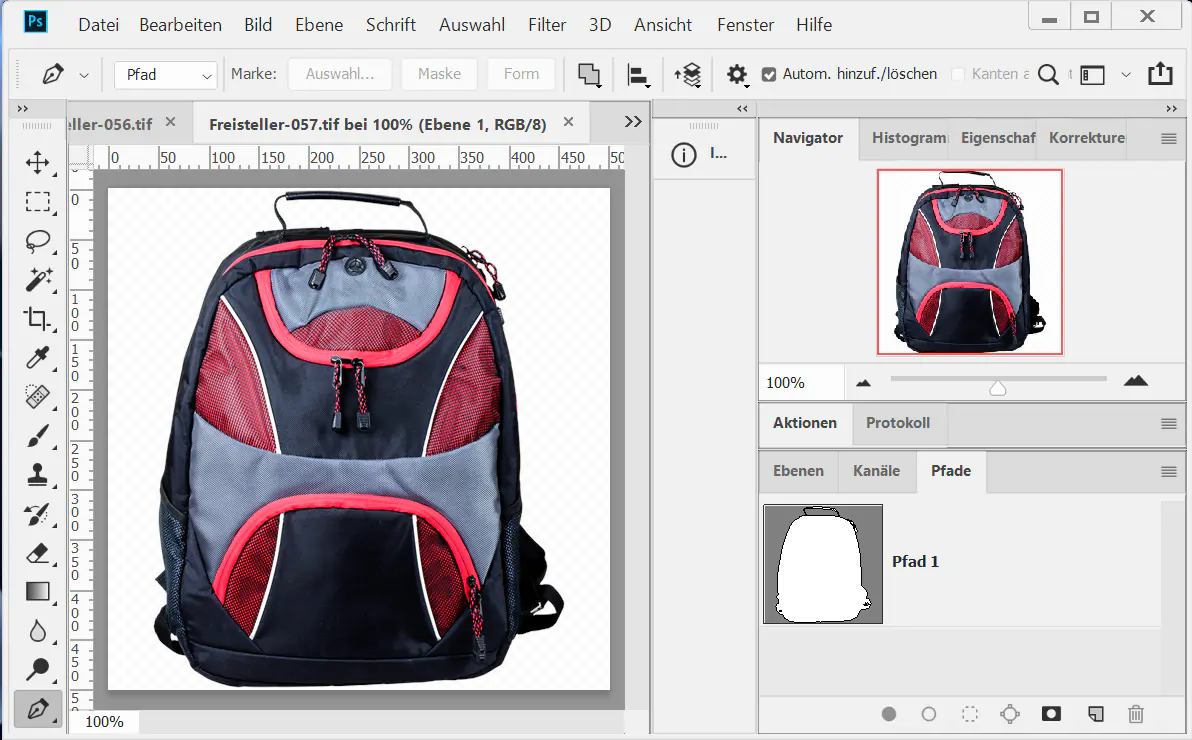Select the Eraser tool
Image resolution: width=1192 pixels, height=740 pixels.
pyautogui.click(x=38, y=553)
